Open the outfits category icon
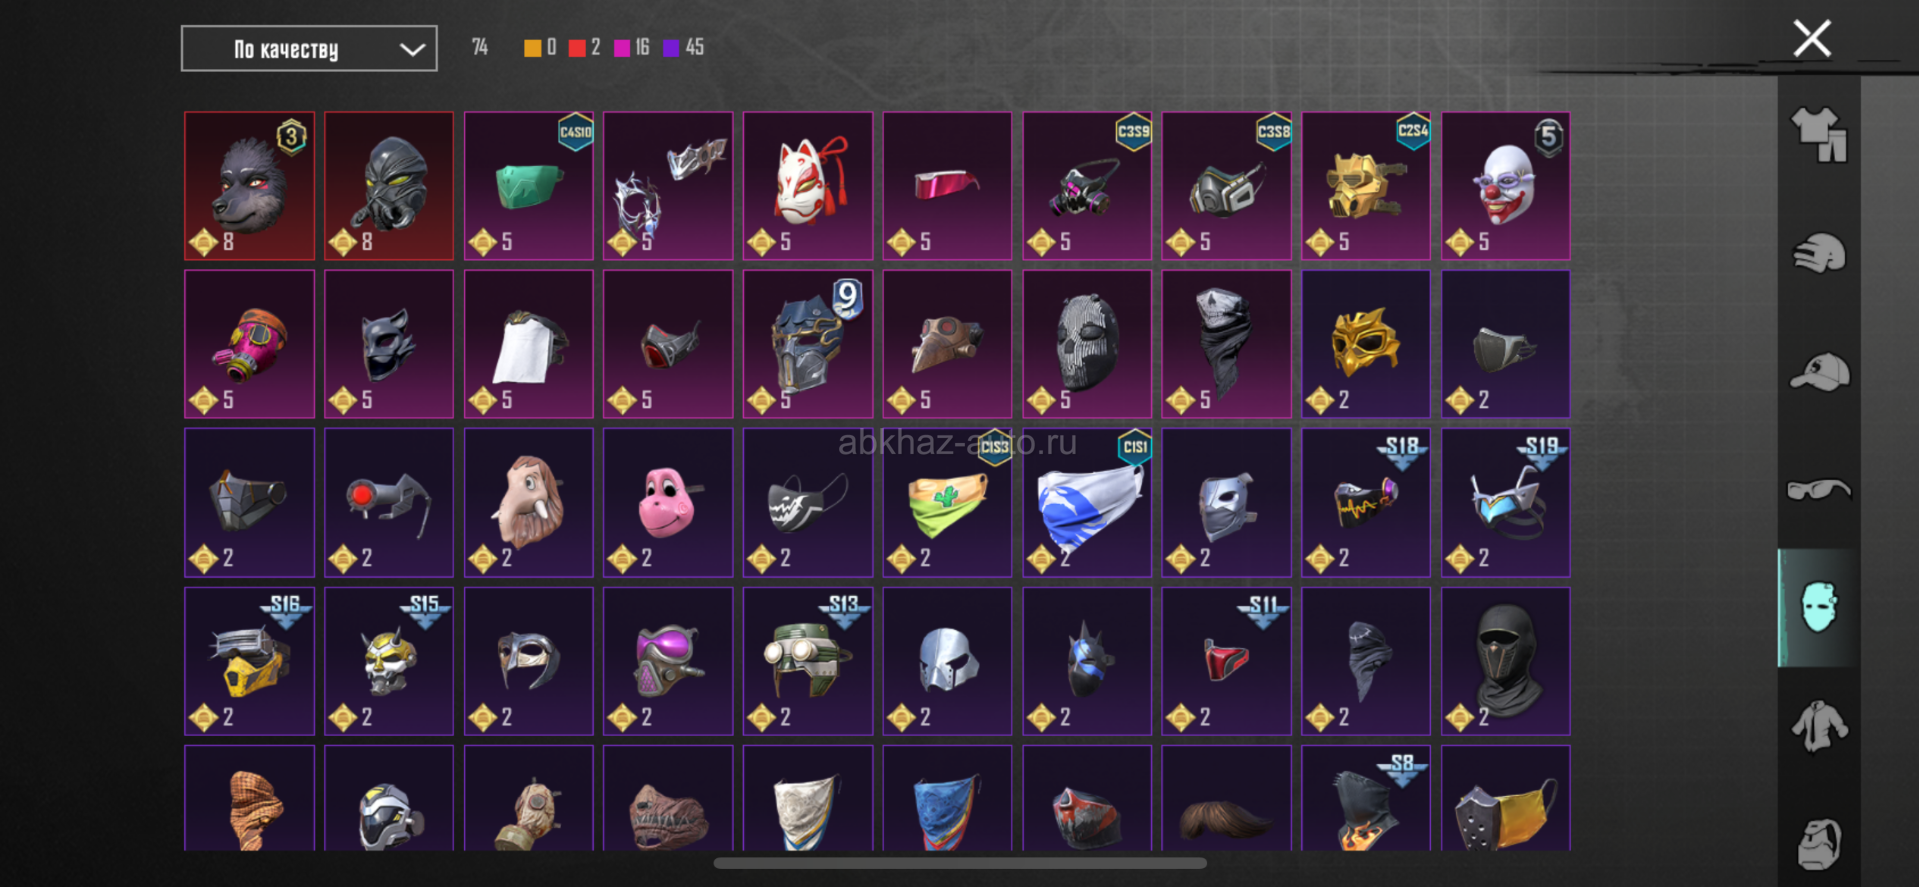 click(1819, 134)
